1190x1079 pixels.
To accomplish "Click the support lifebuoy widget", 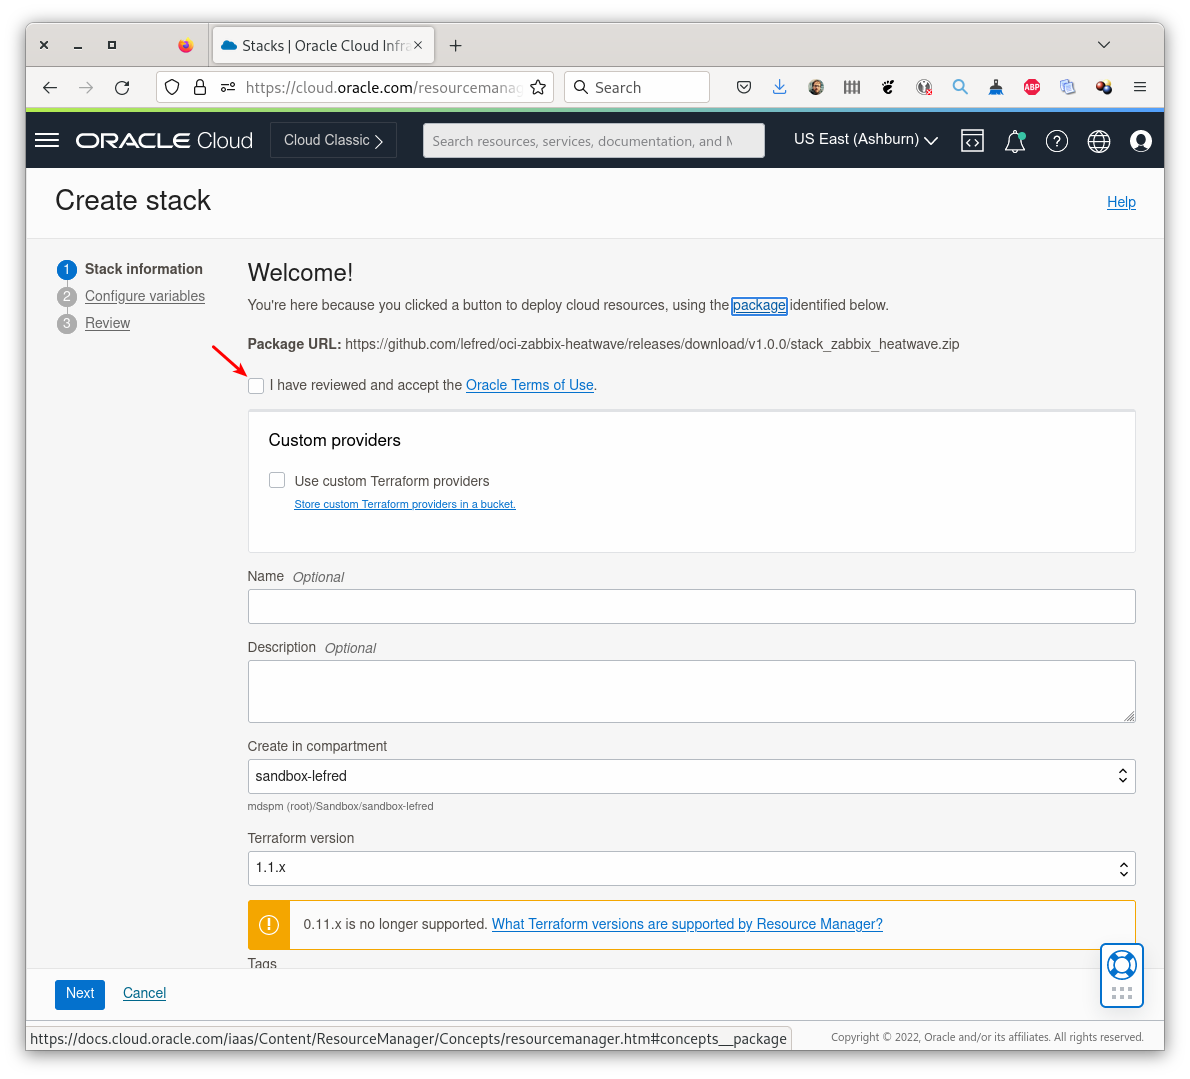I will 1122,965.
